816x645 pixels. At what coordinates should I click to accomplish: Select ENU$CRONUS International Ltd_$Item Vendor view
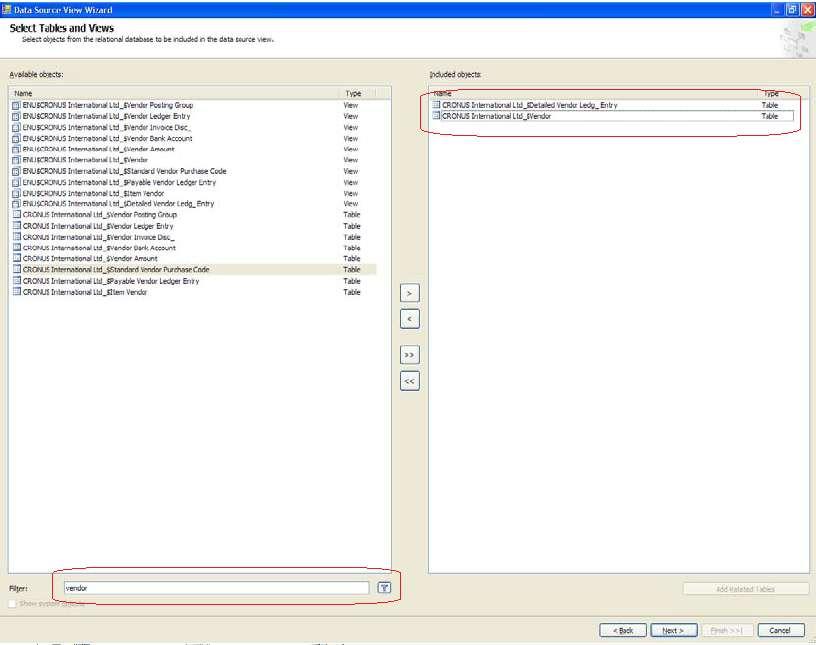(x=194, y=194)
